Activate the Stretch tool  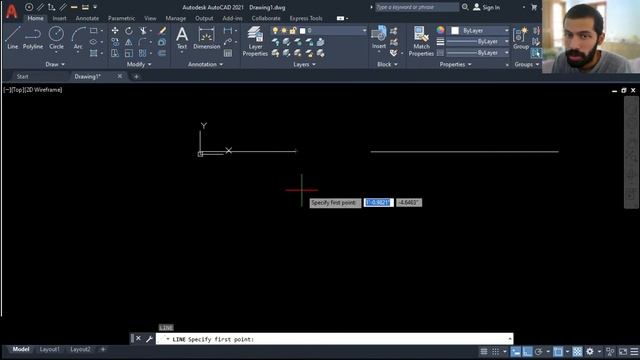coord(115,53)
